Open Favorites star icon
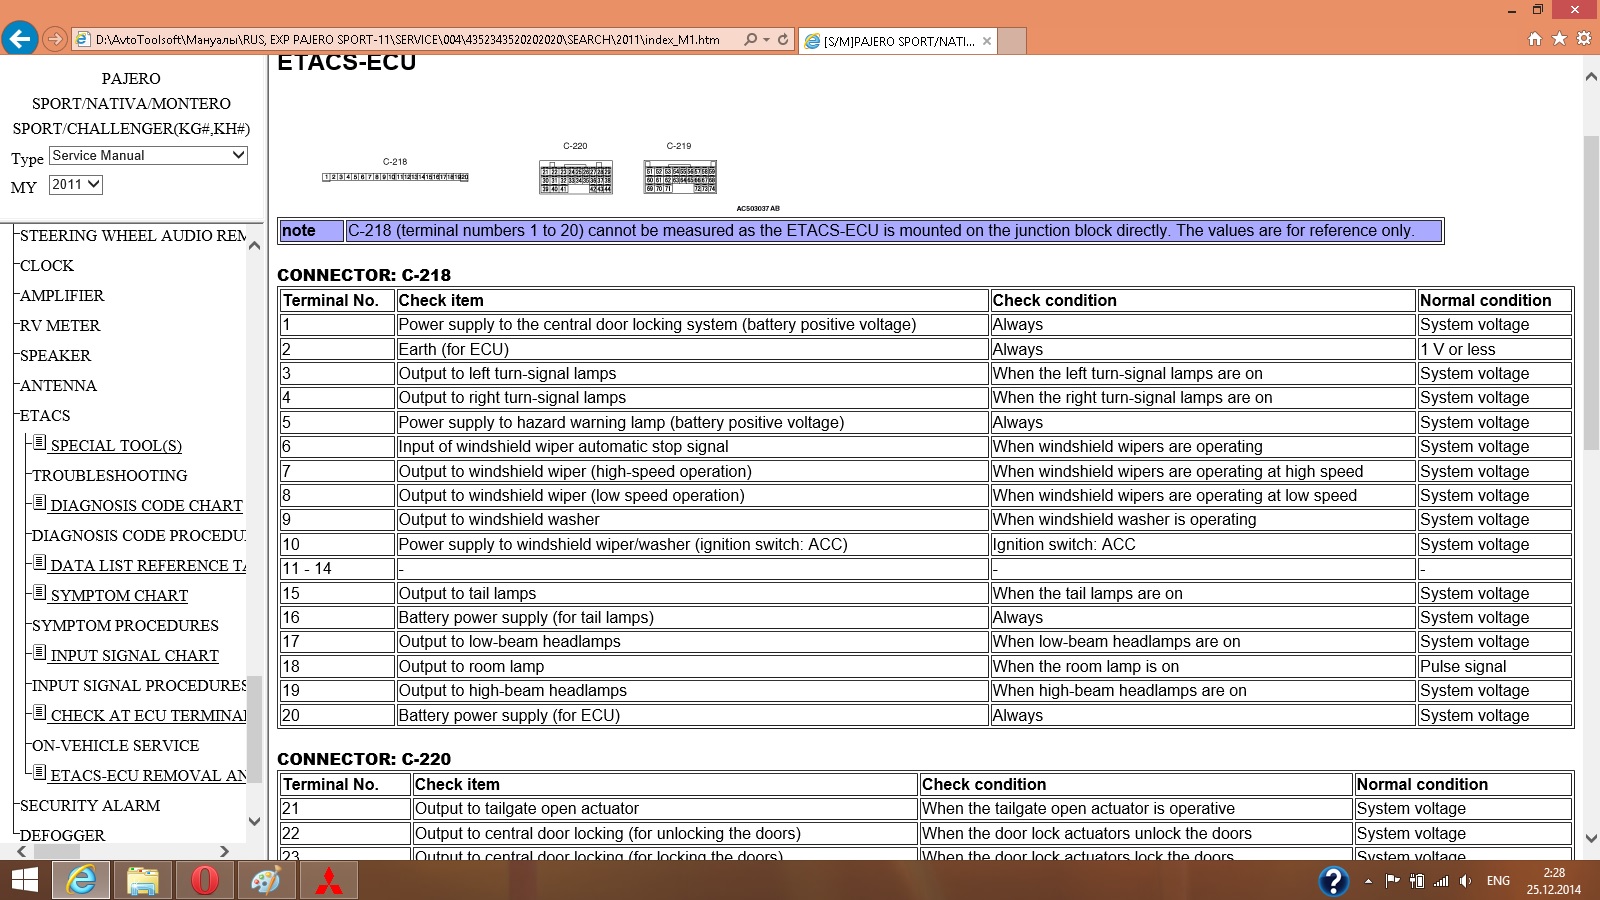Image resolution: width=1600 pixels, height=900 pixels. coord(1559,39)
